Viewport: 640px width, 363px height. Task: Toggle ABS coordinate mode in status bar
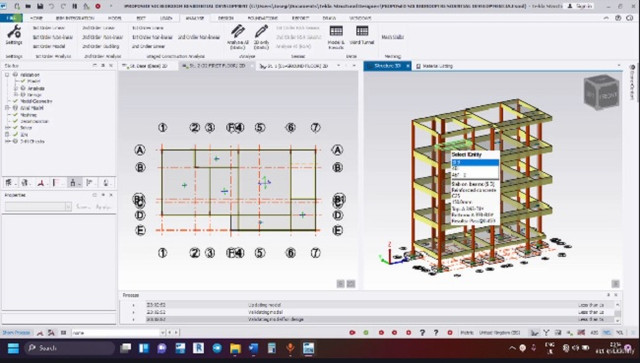click(594, 333)
